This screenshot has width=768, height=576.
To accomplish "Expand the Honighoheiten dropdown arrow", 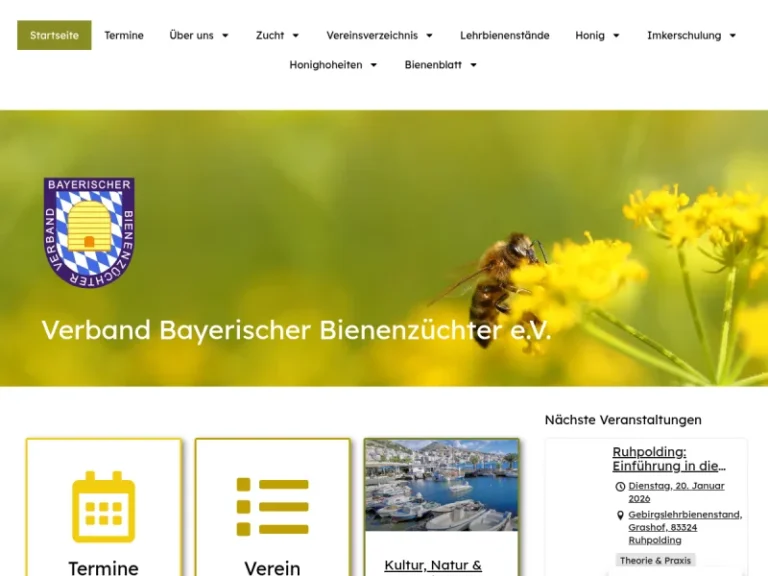I will (374, 65).
